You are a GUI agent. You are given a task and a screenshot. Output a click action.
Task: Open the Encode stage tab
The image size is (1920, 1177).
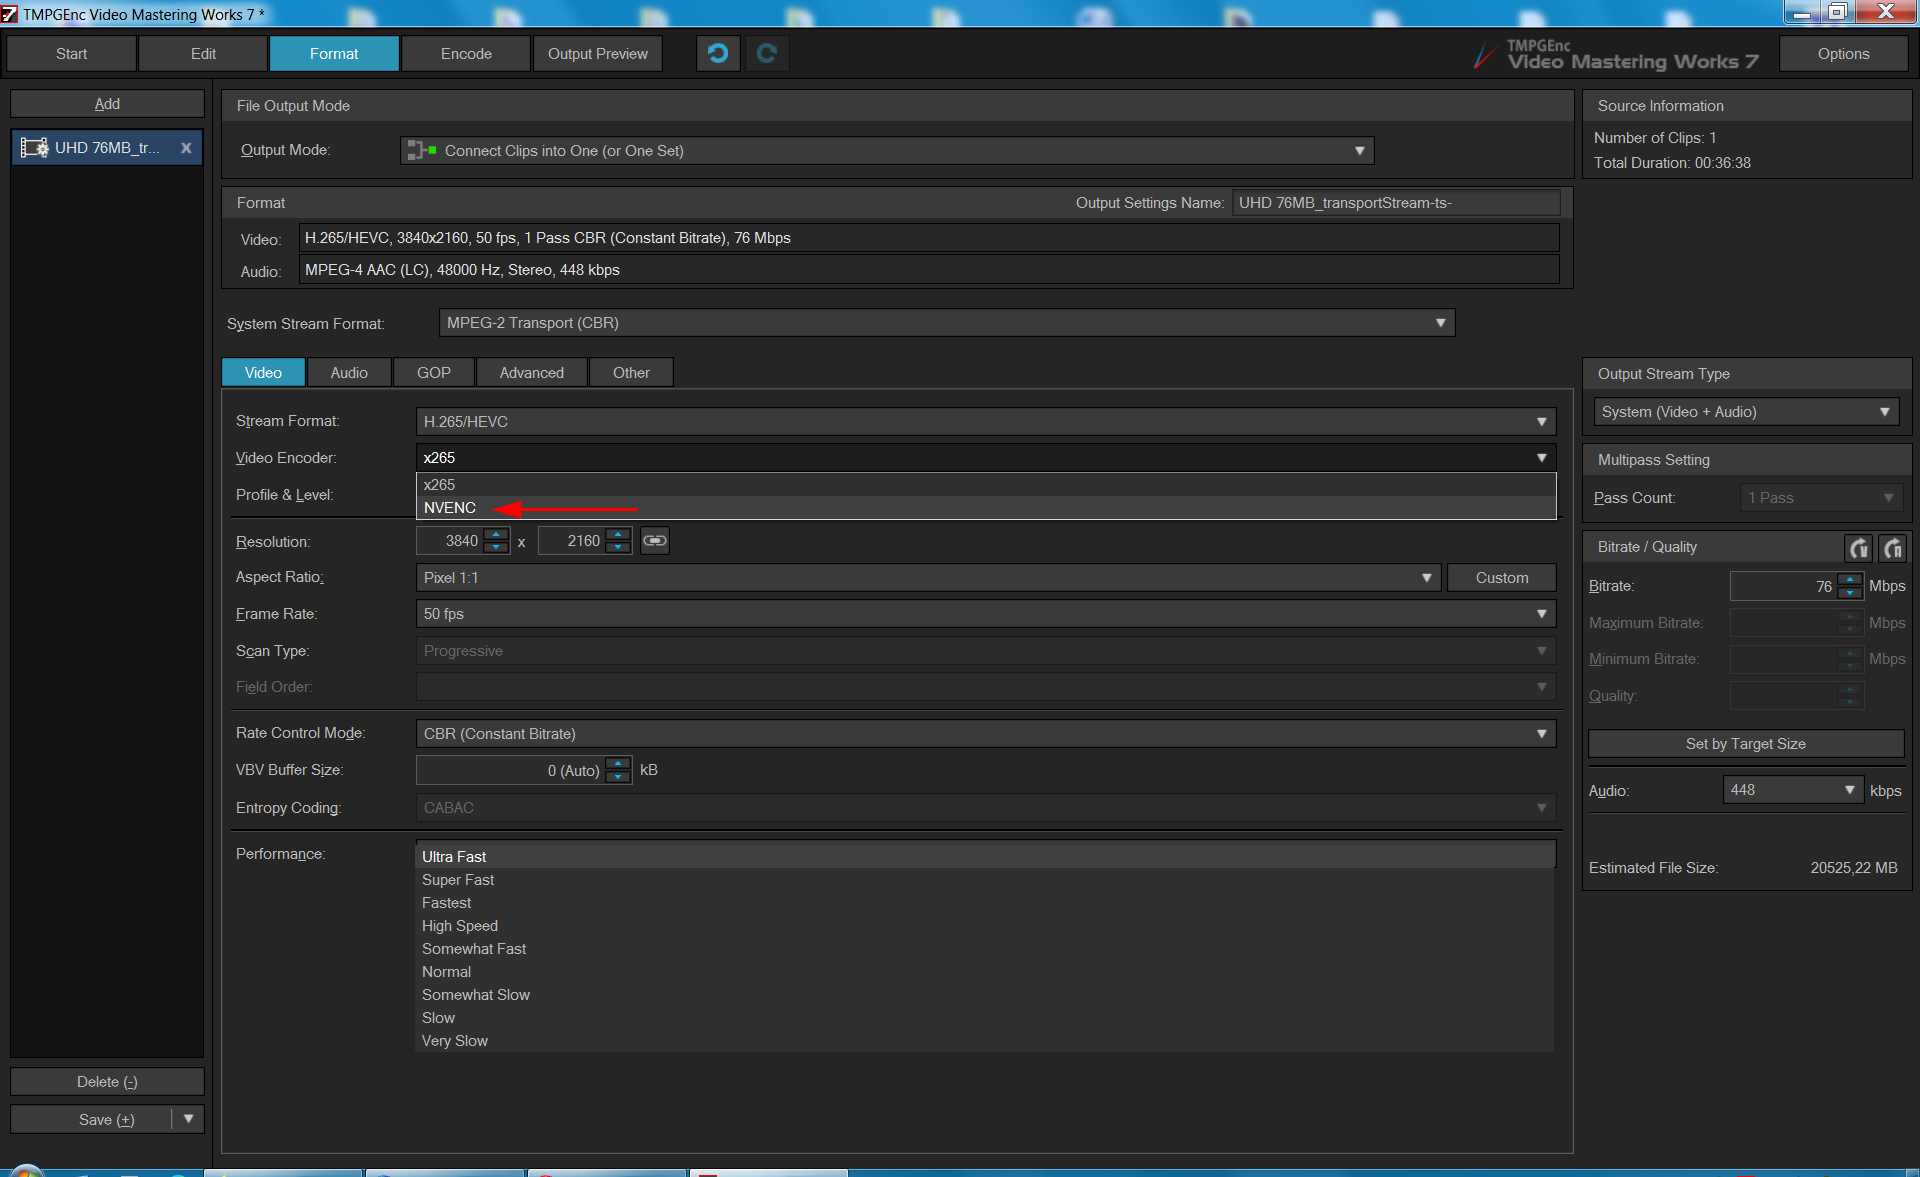click(x=466, y=54)
